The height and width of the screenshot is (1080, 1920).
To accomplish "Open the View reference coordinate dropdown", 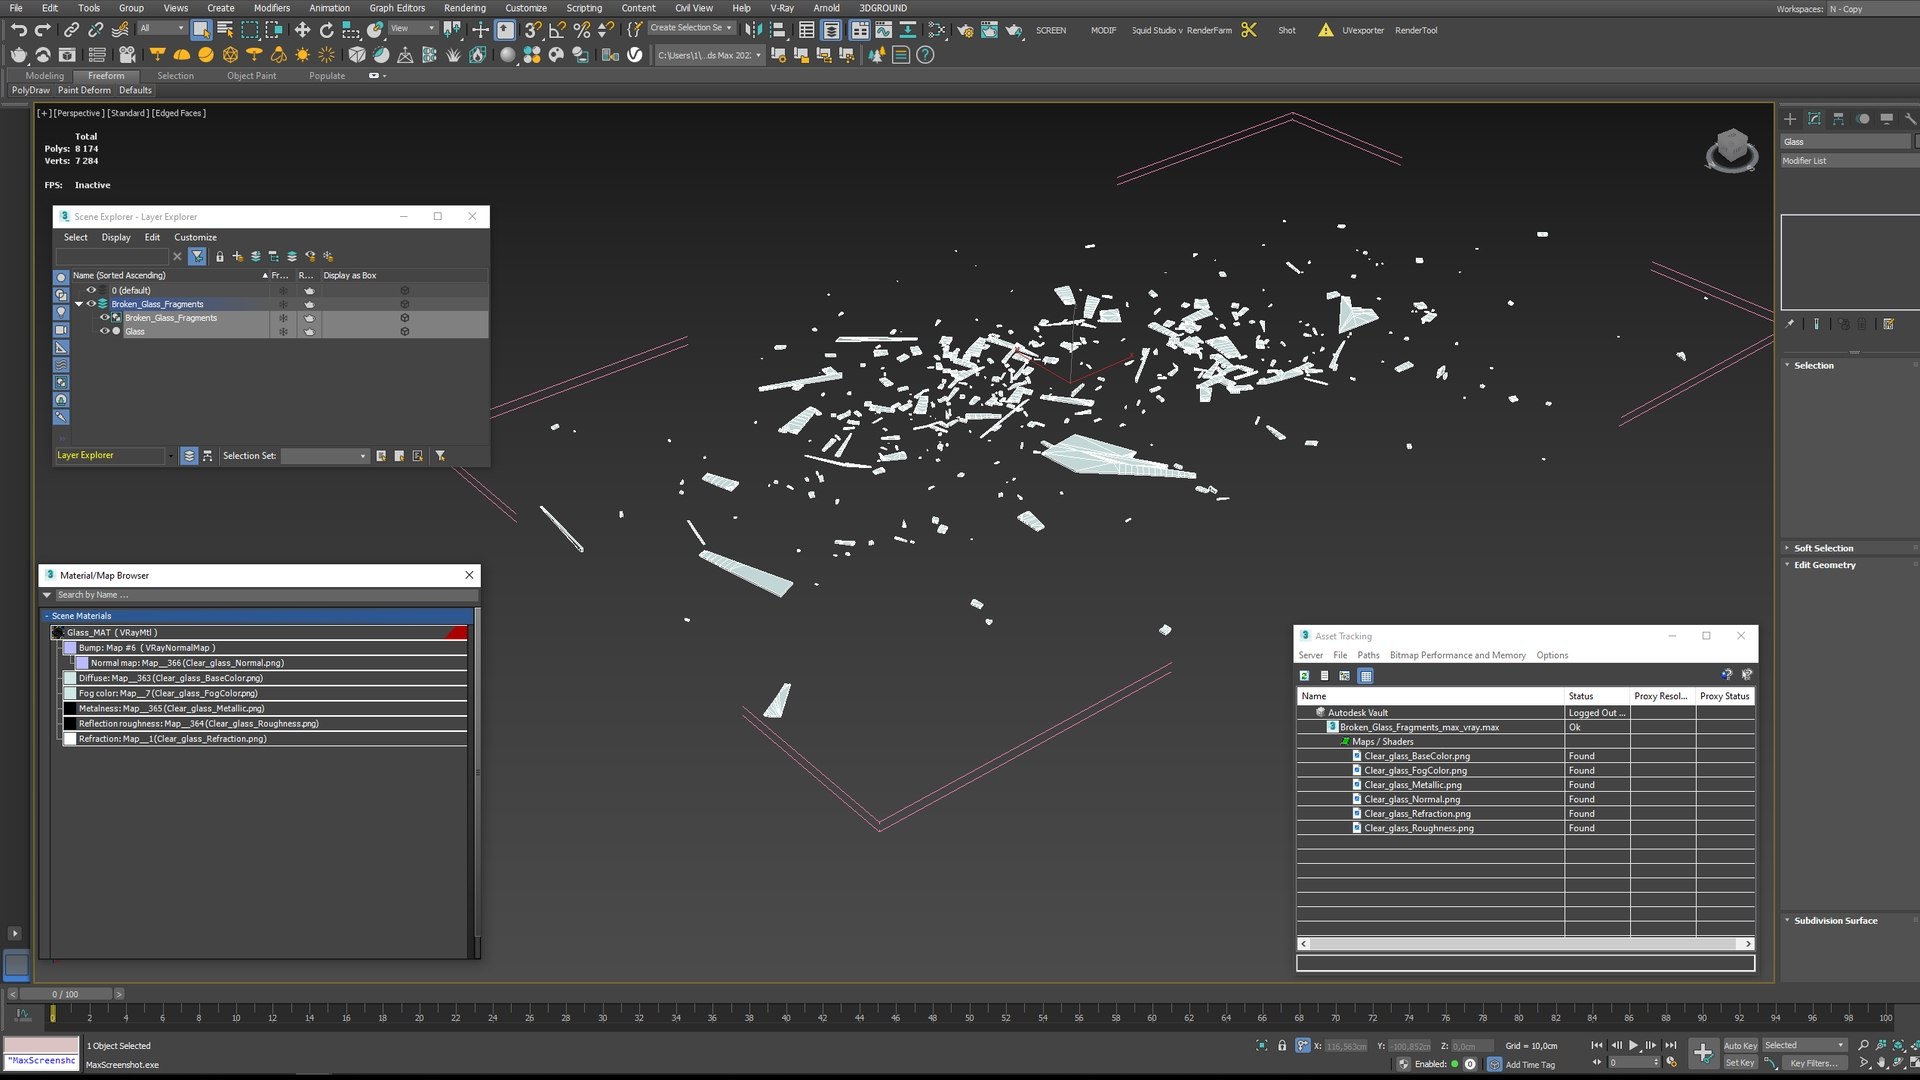I will (x=413, y=29).
